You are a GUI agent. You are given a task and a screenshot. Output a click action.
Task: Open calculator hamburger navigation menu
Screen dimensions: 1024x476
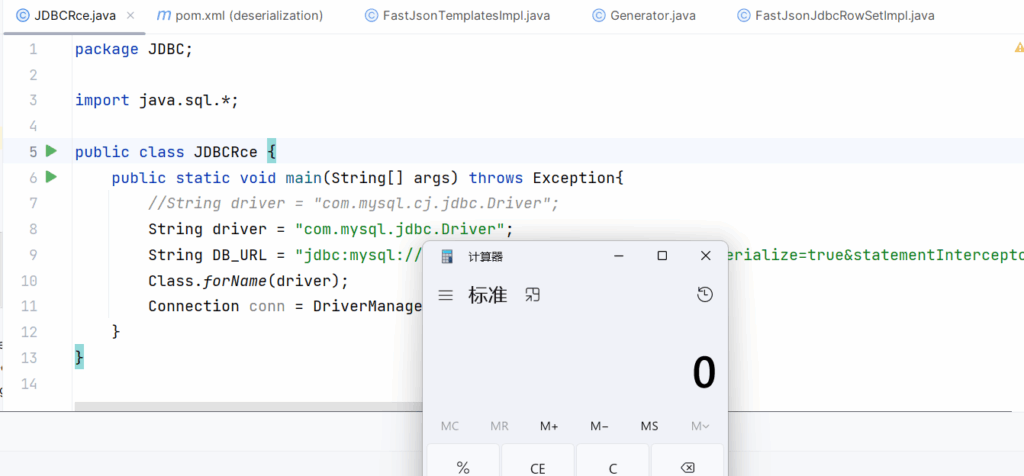446,295
